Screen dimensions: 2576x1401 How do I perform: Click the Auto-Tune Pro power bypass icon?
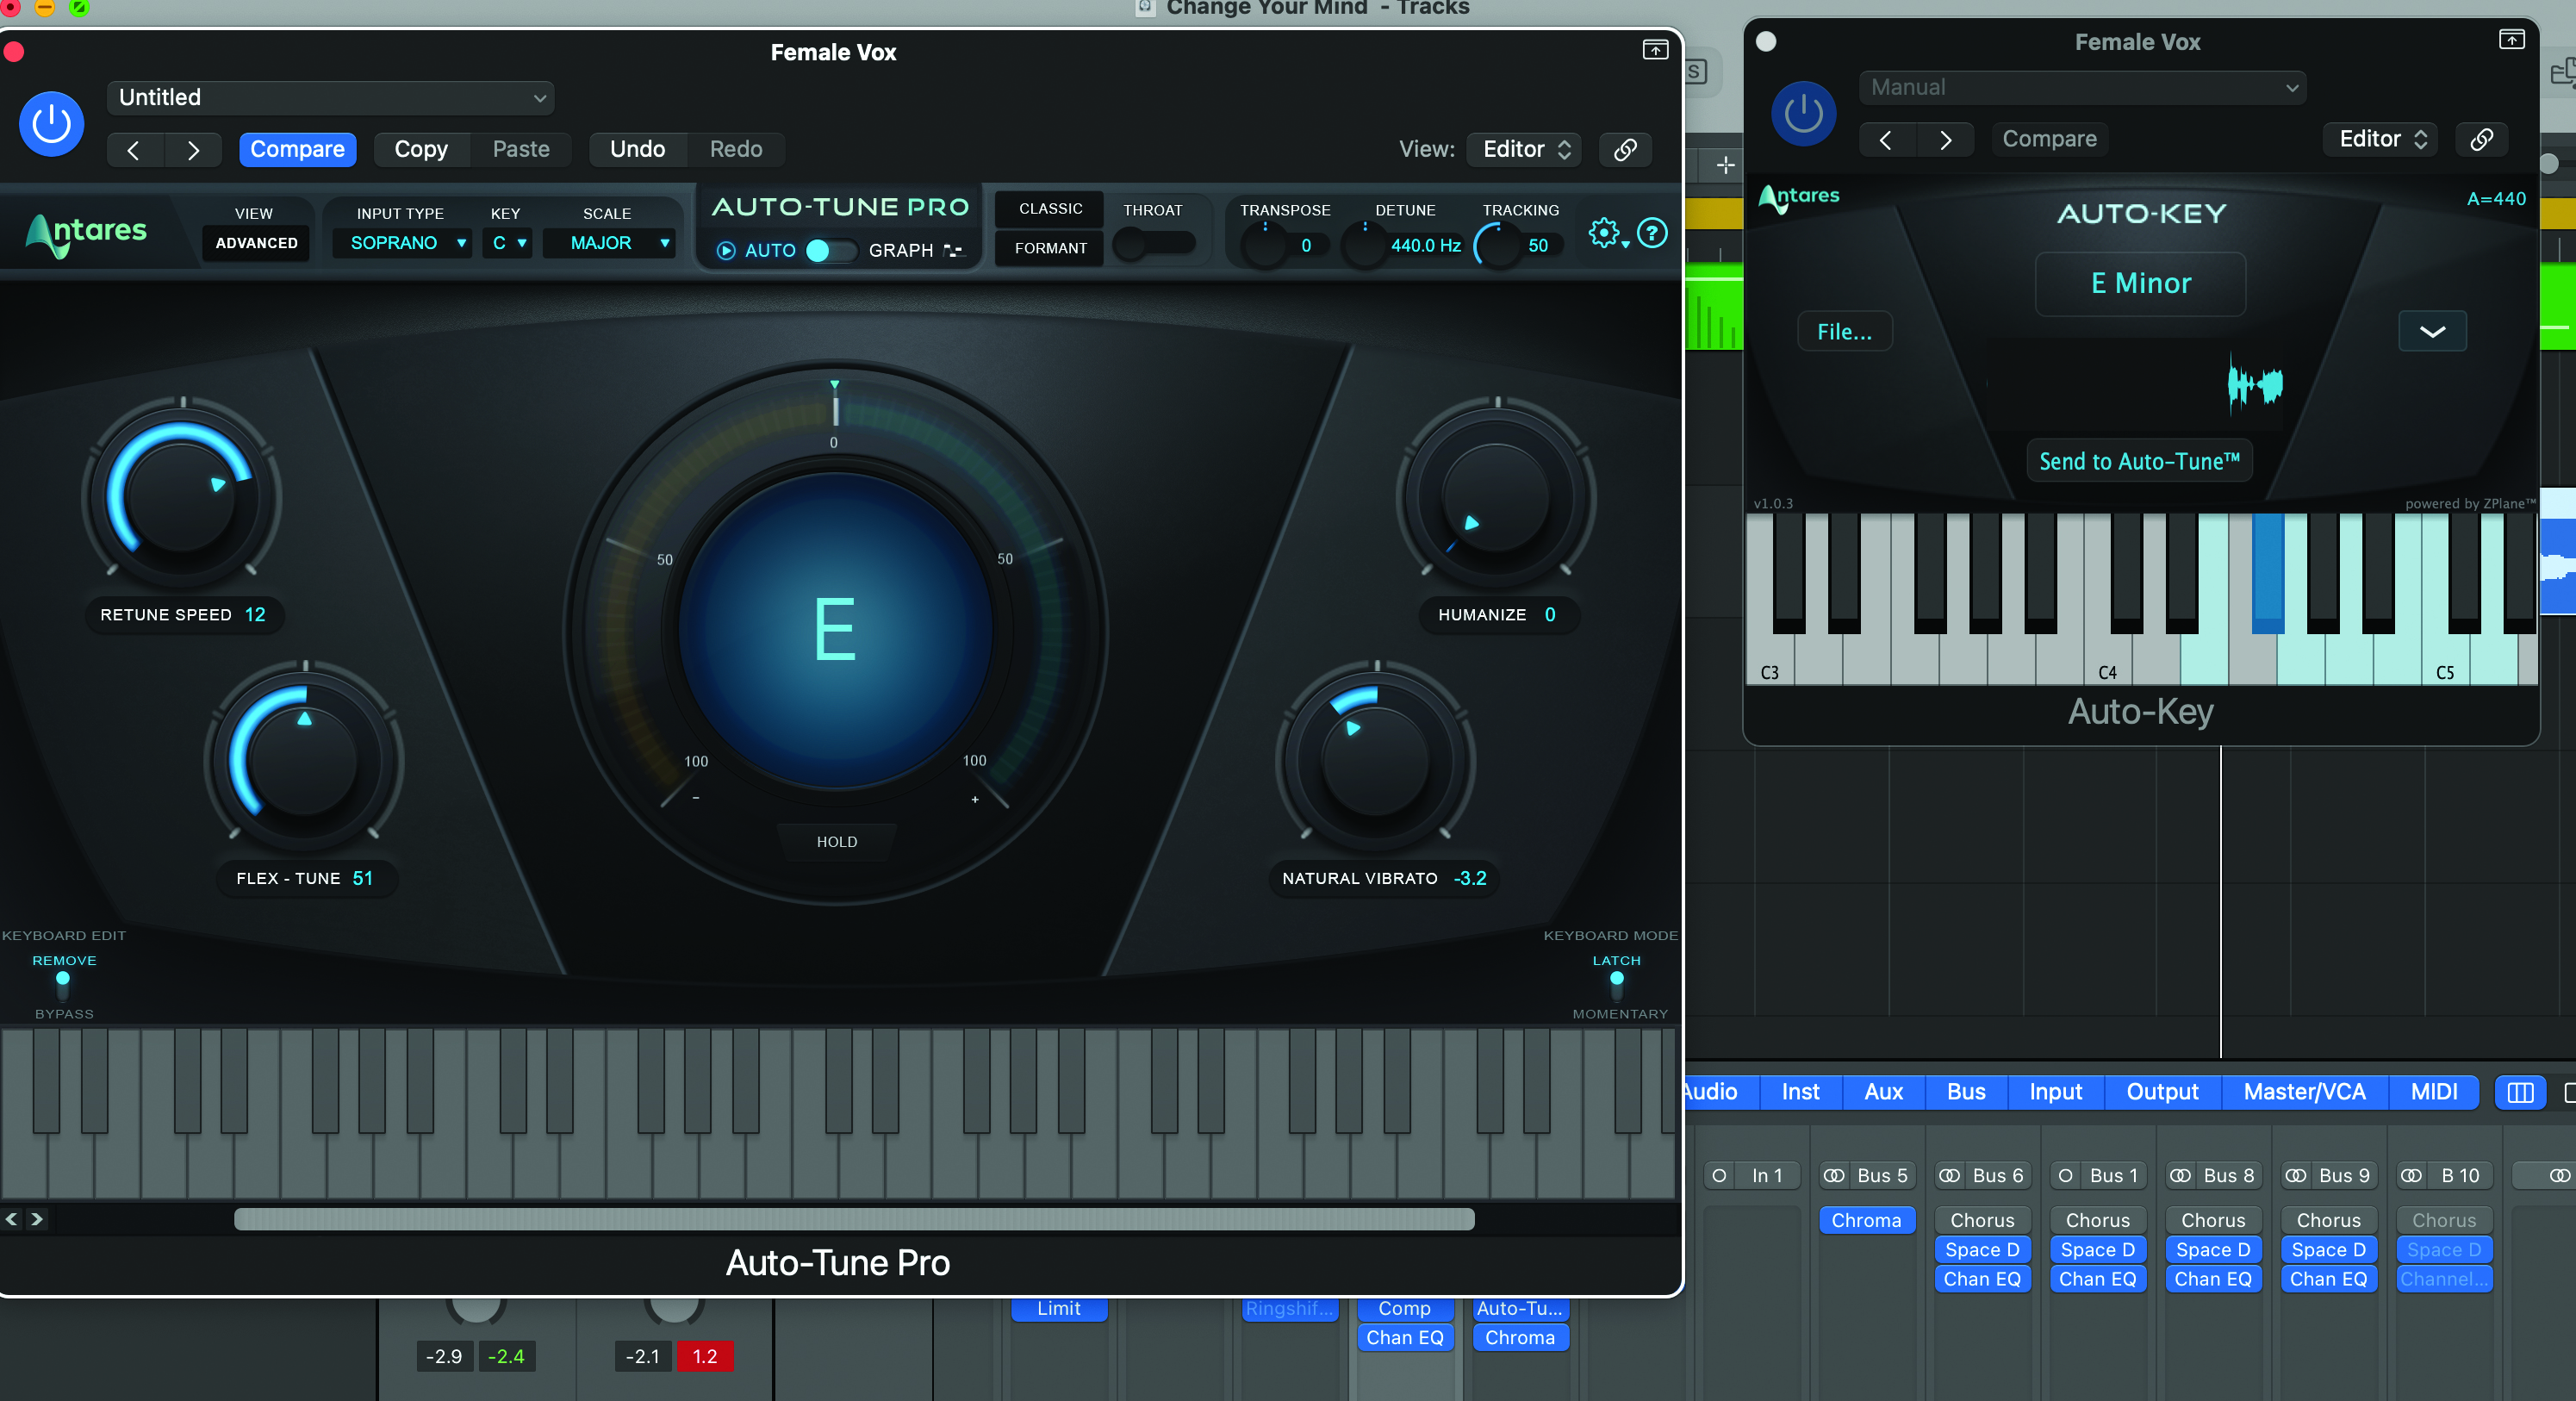(x=51, y=124)
